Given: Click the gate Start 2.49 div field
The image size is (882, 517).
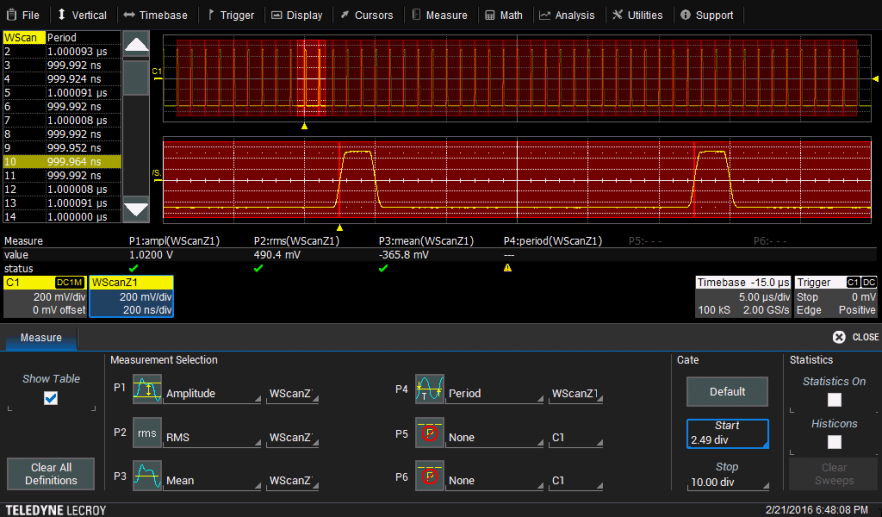Looking at the screenshot, I should pos(727,433).
